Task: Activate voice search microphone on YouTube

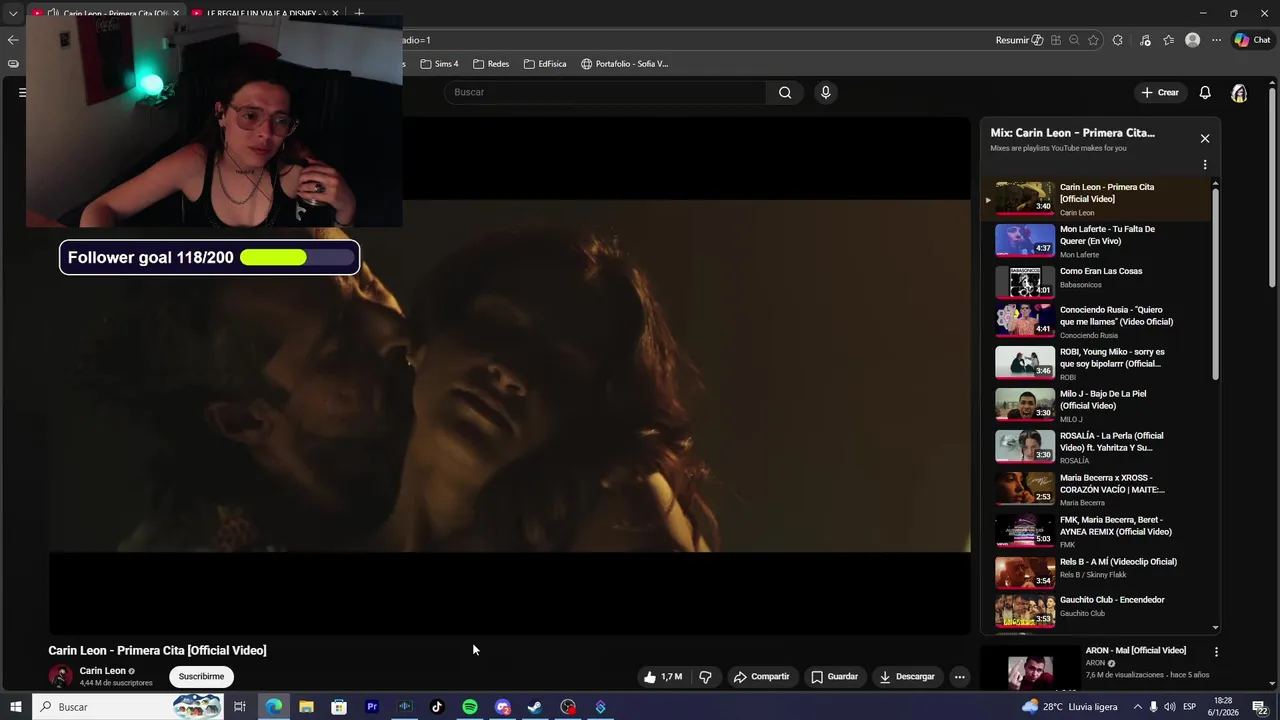Action: [x=825, y=92]
